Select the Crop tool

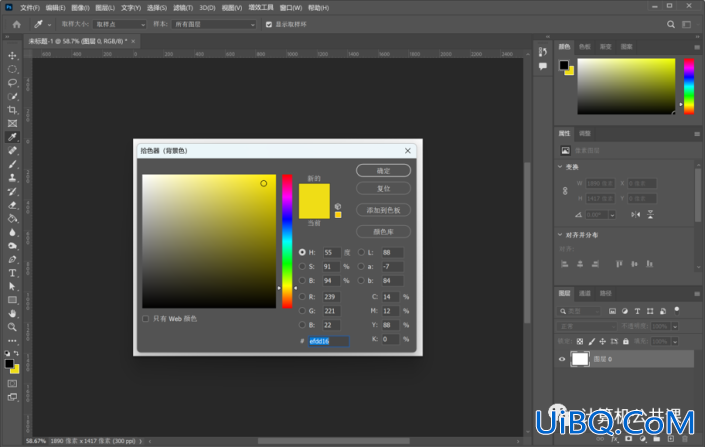(12, 110)
